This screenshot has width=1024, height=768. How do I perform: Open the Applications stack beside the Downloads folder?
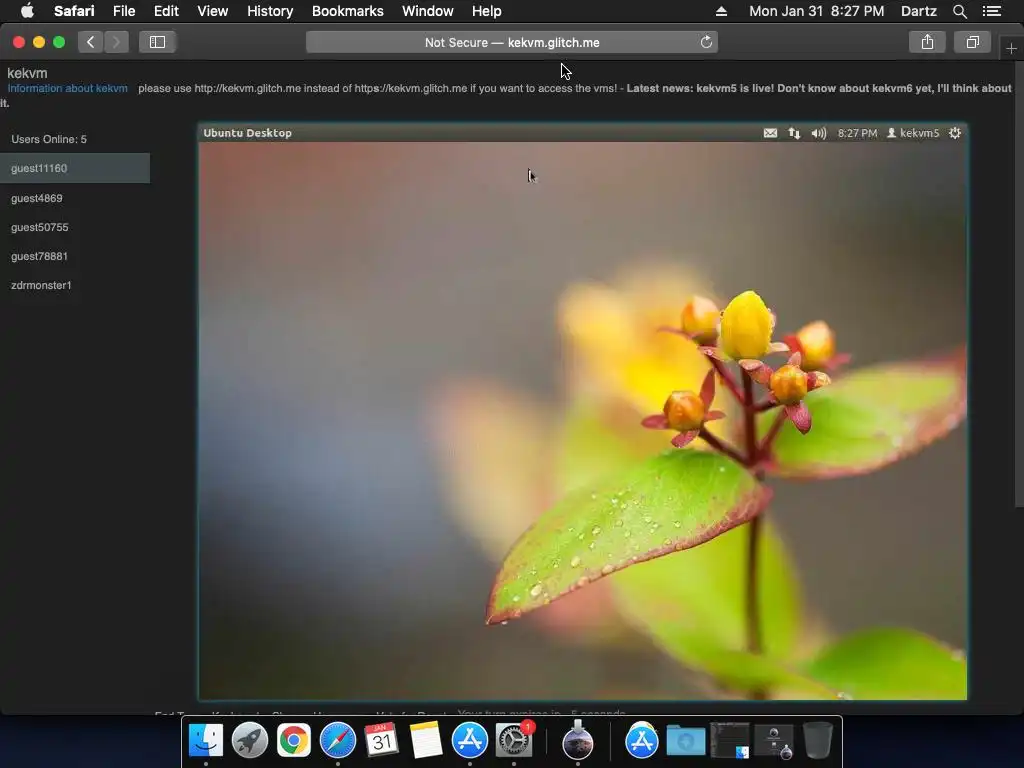click(641, 741)
